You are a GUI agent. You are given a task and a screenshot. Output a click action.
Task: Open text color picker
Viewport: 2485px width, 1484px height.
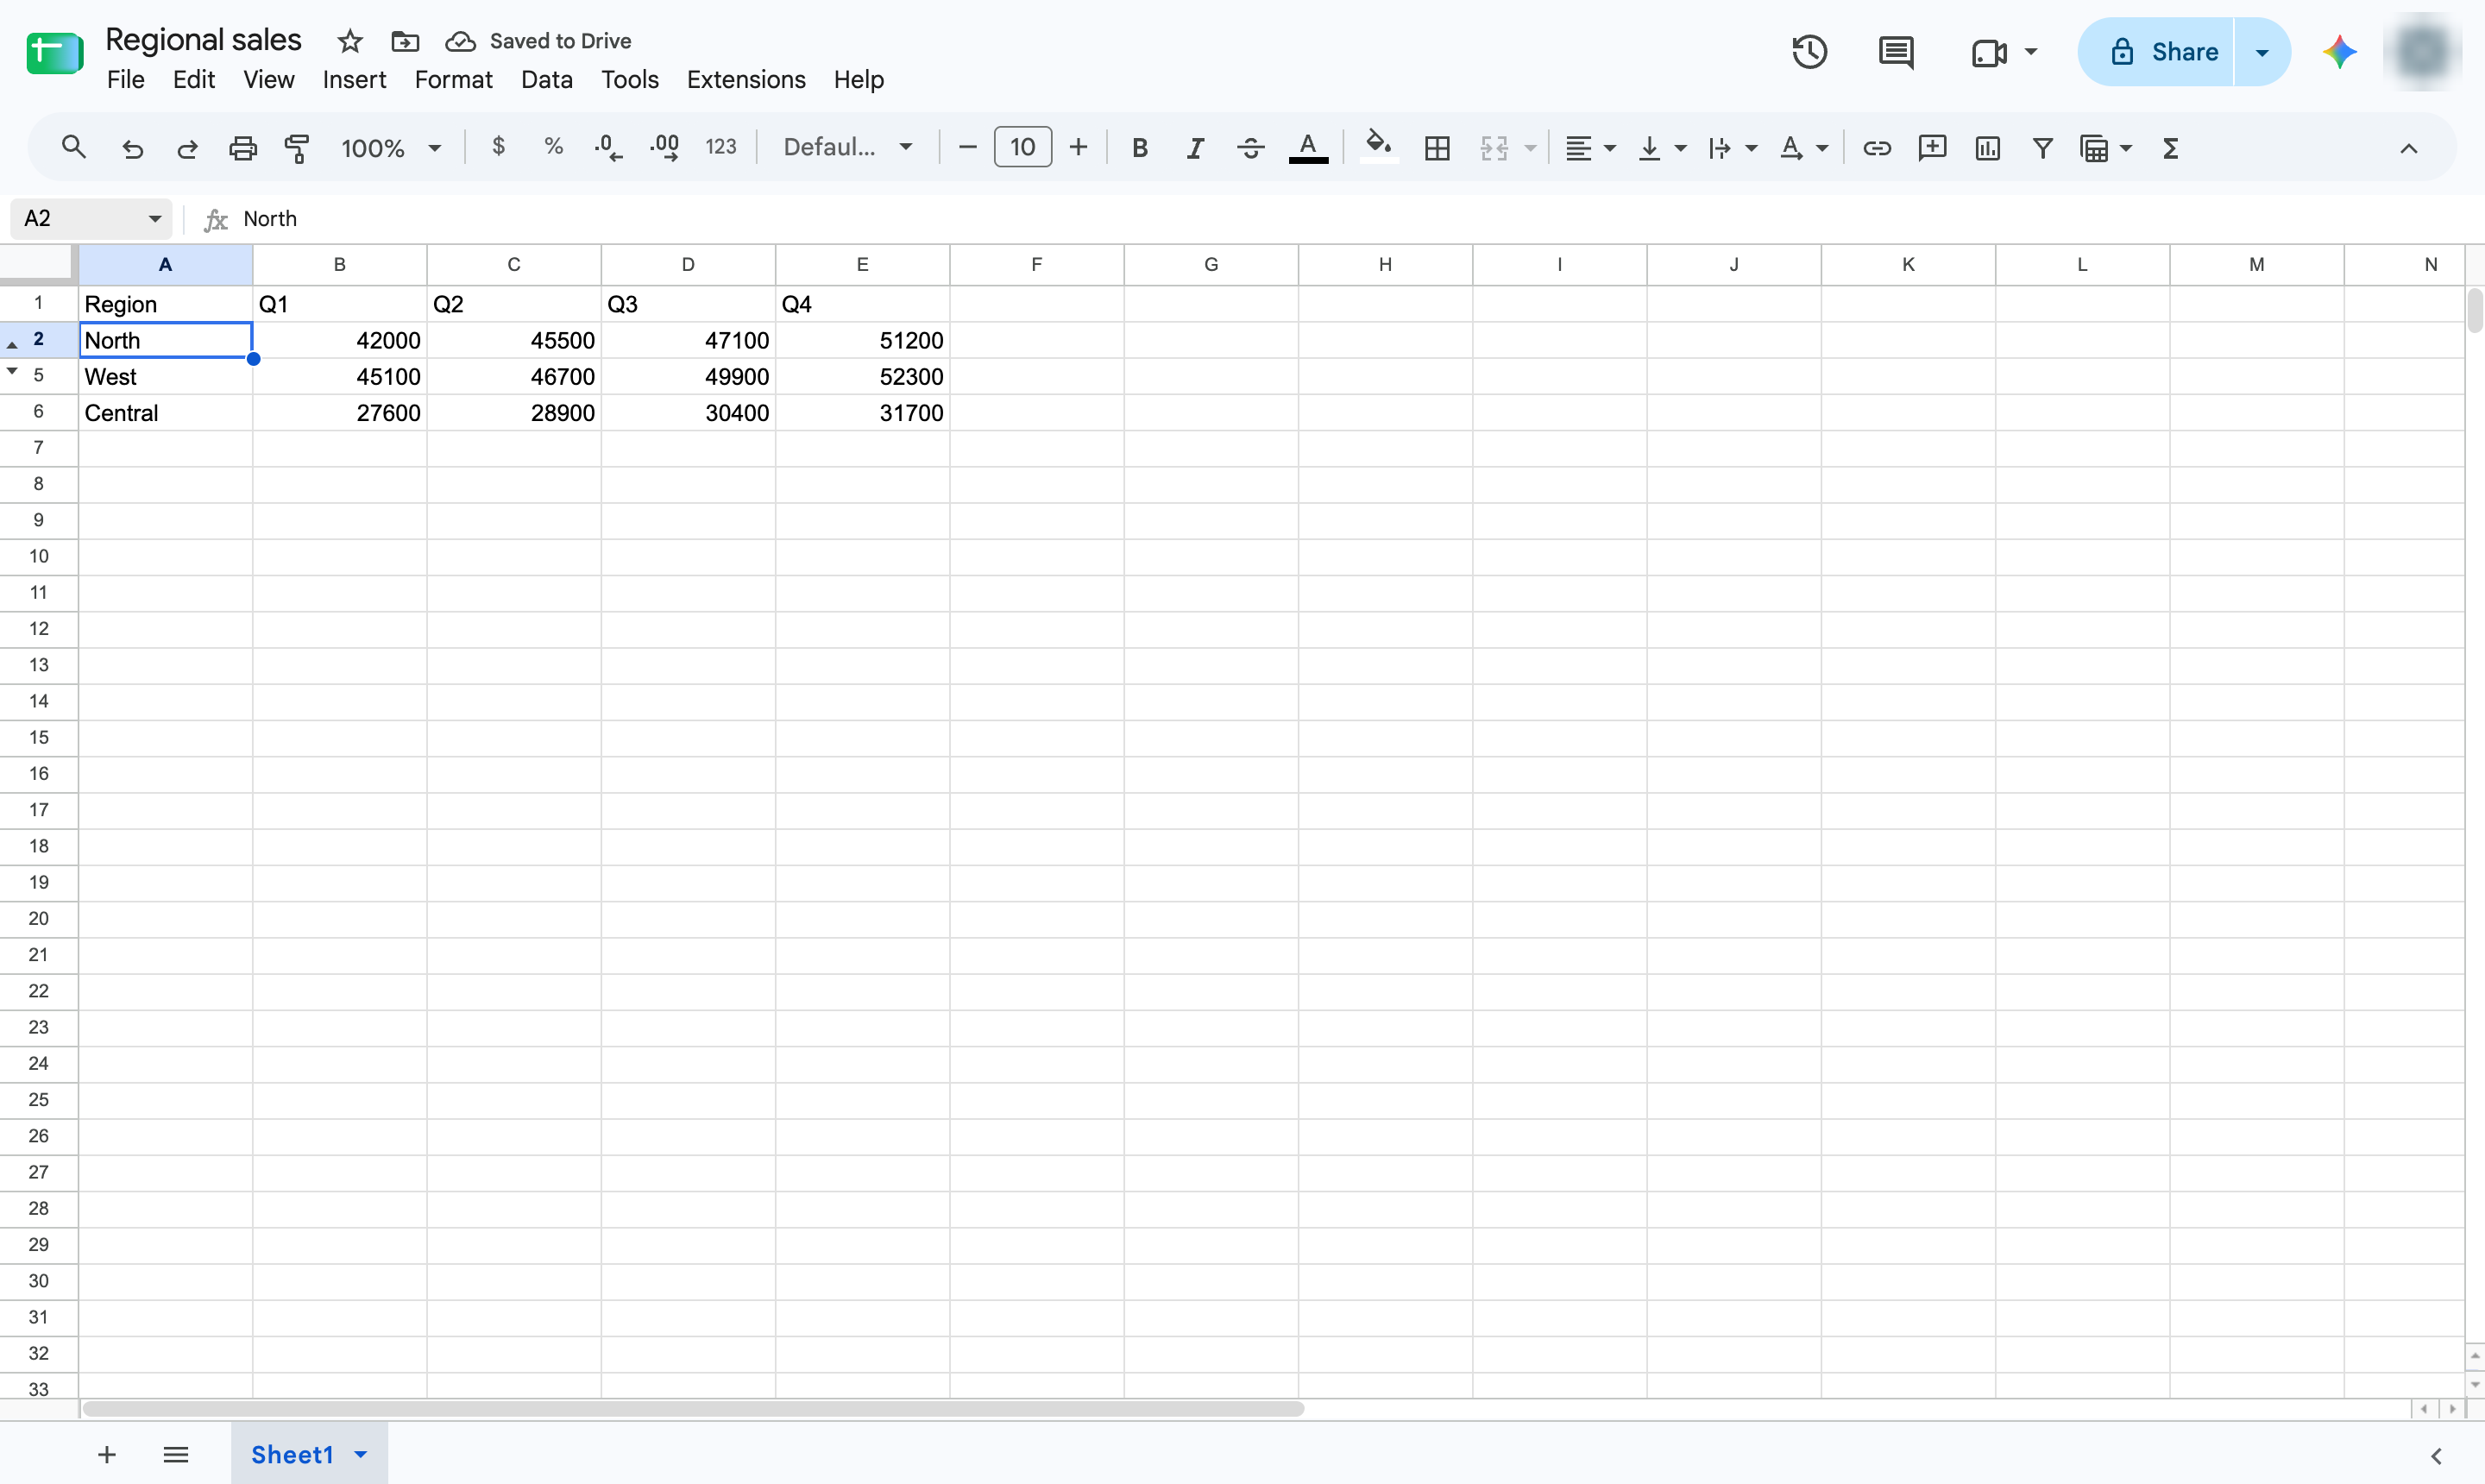tap(1307, 148)
